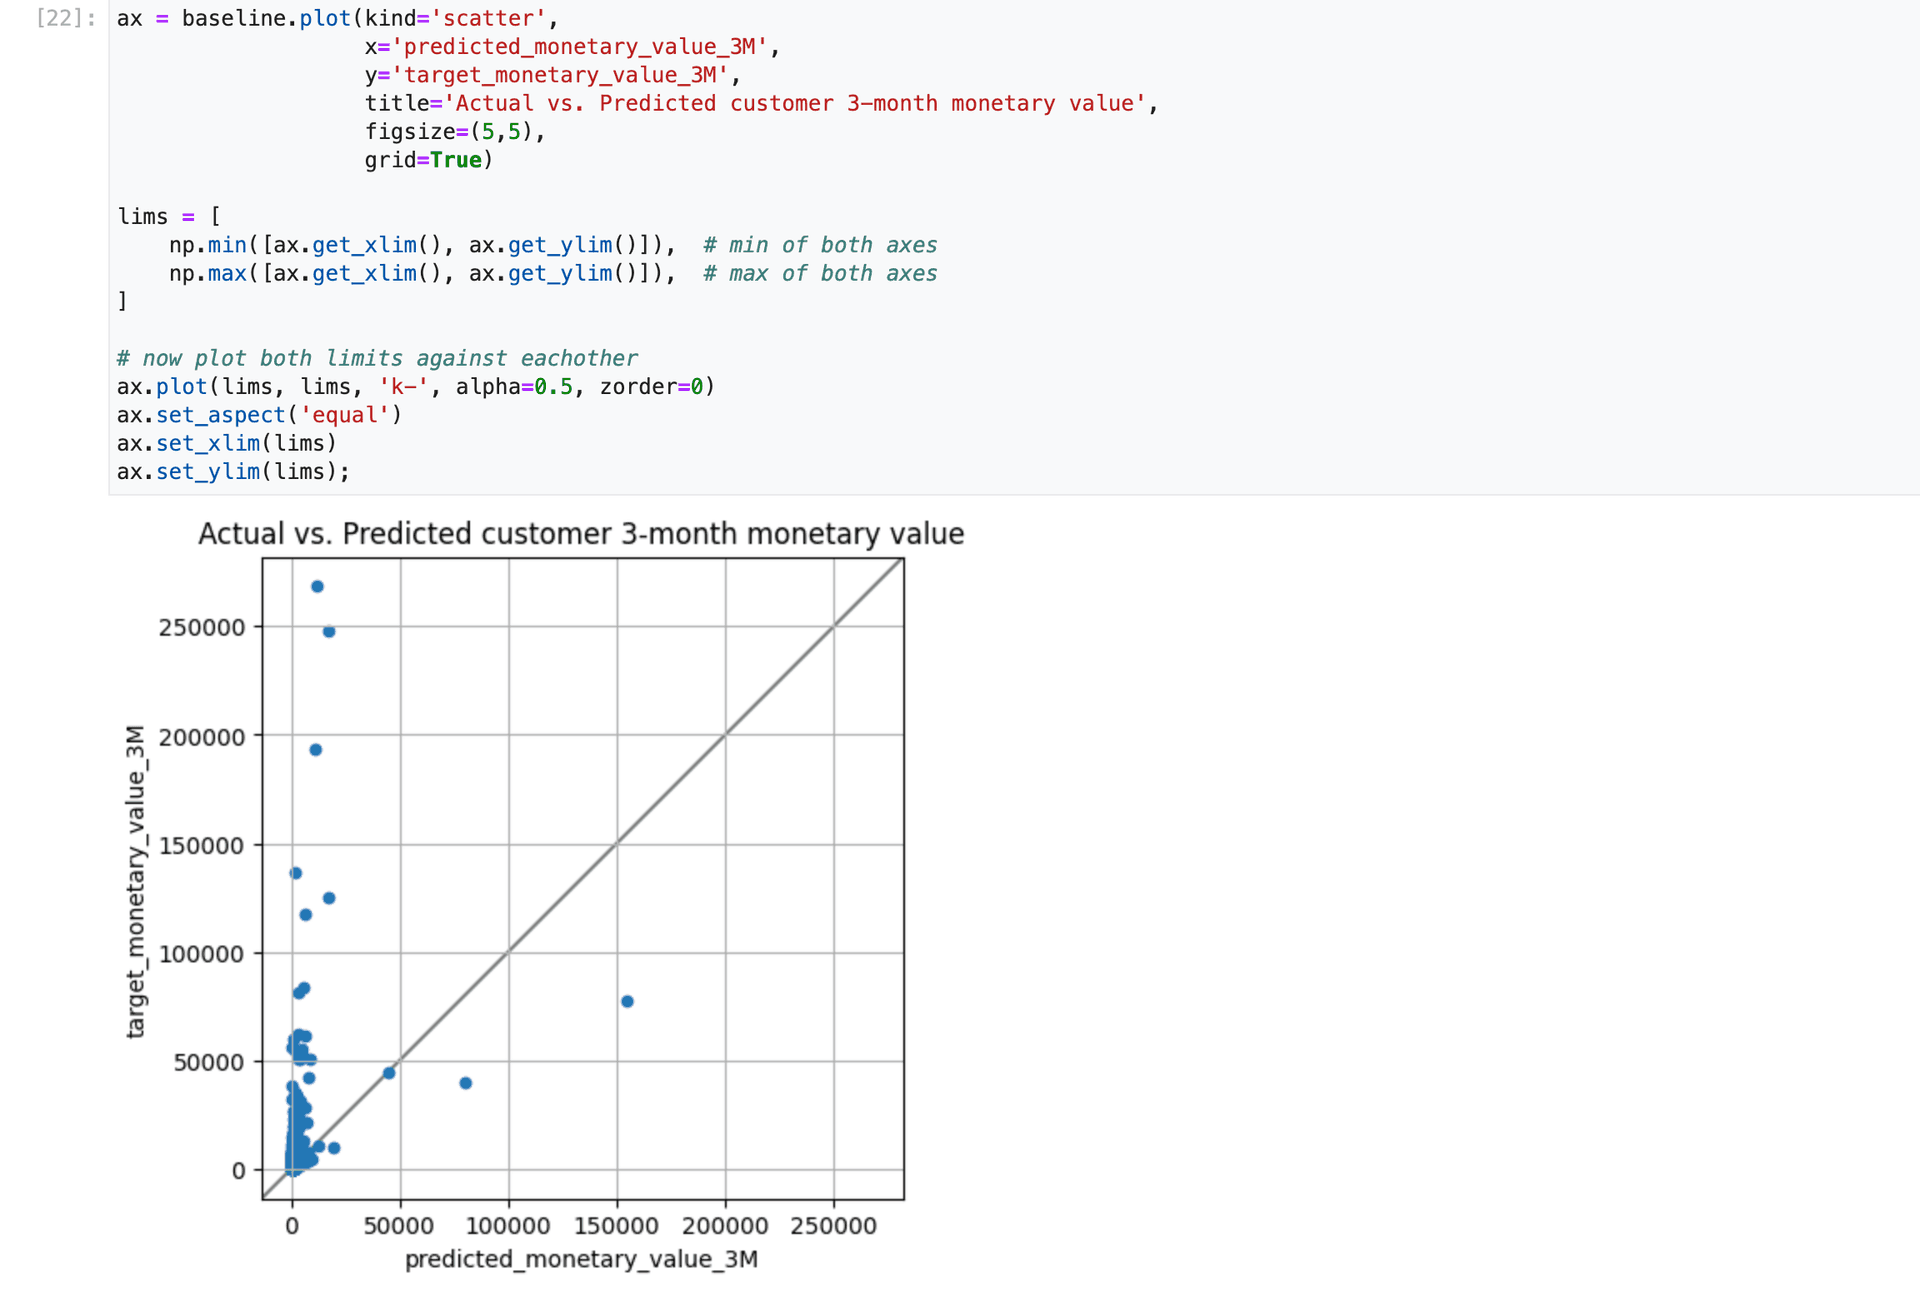This screenshot has height=1303, width=1920.
Task: Click the x='predicted_monetary_value_3M' argument
Action: [x=572, y=46]
